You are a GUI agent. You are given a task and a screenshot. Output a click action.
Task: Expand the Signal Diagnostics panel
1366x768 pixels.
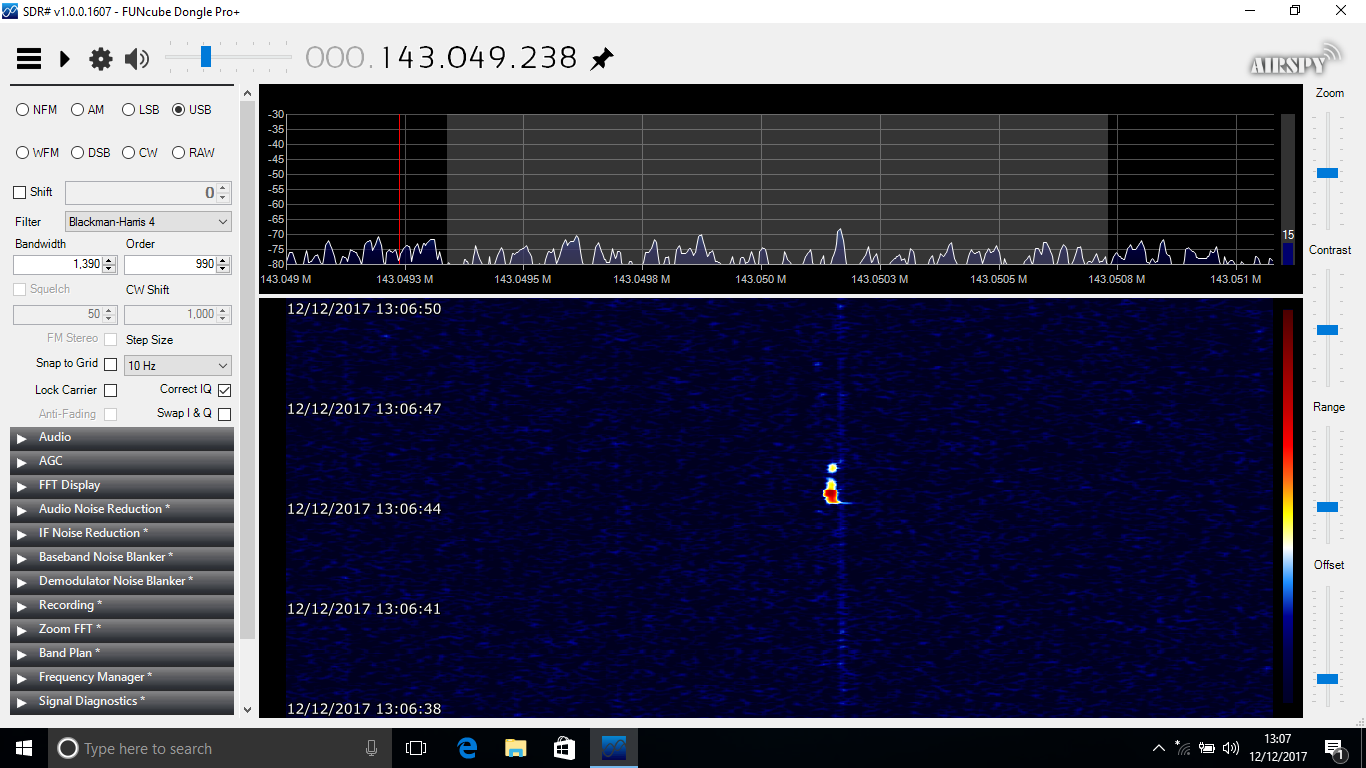click(x=122, y=702)
